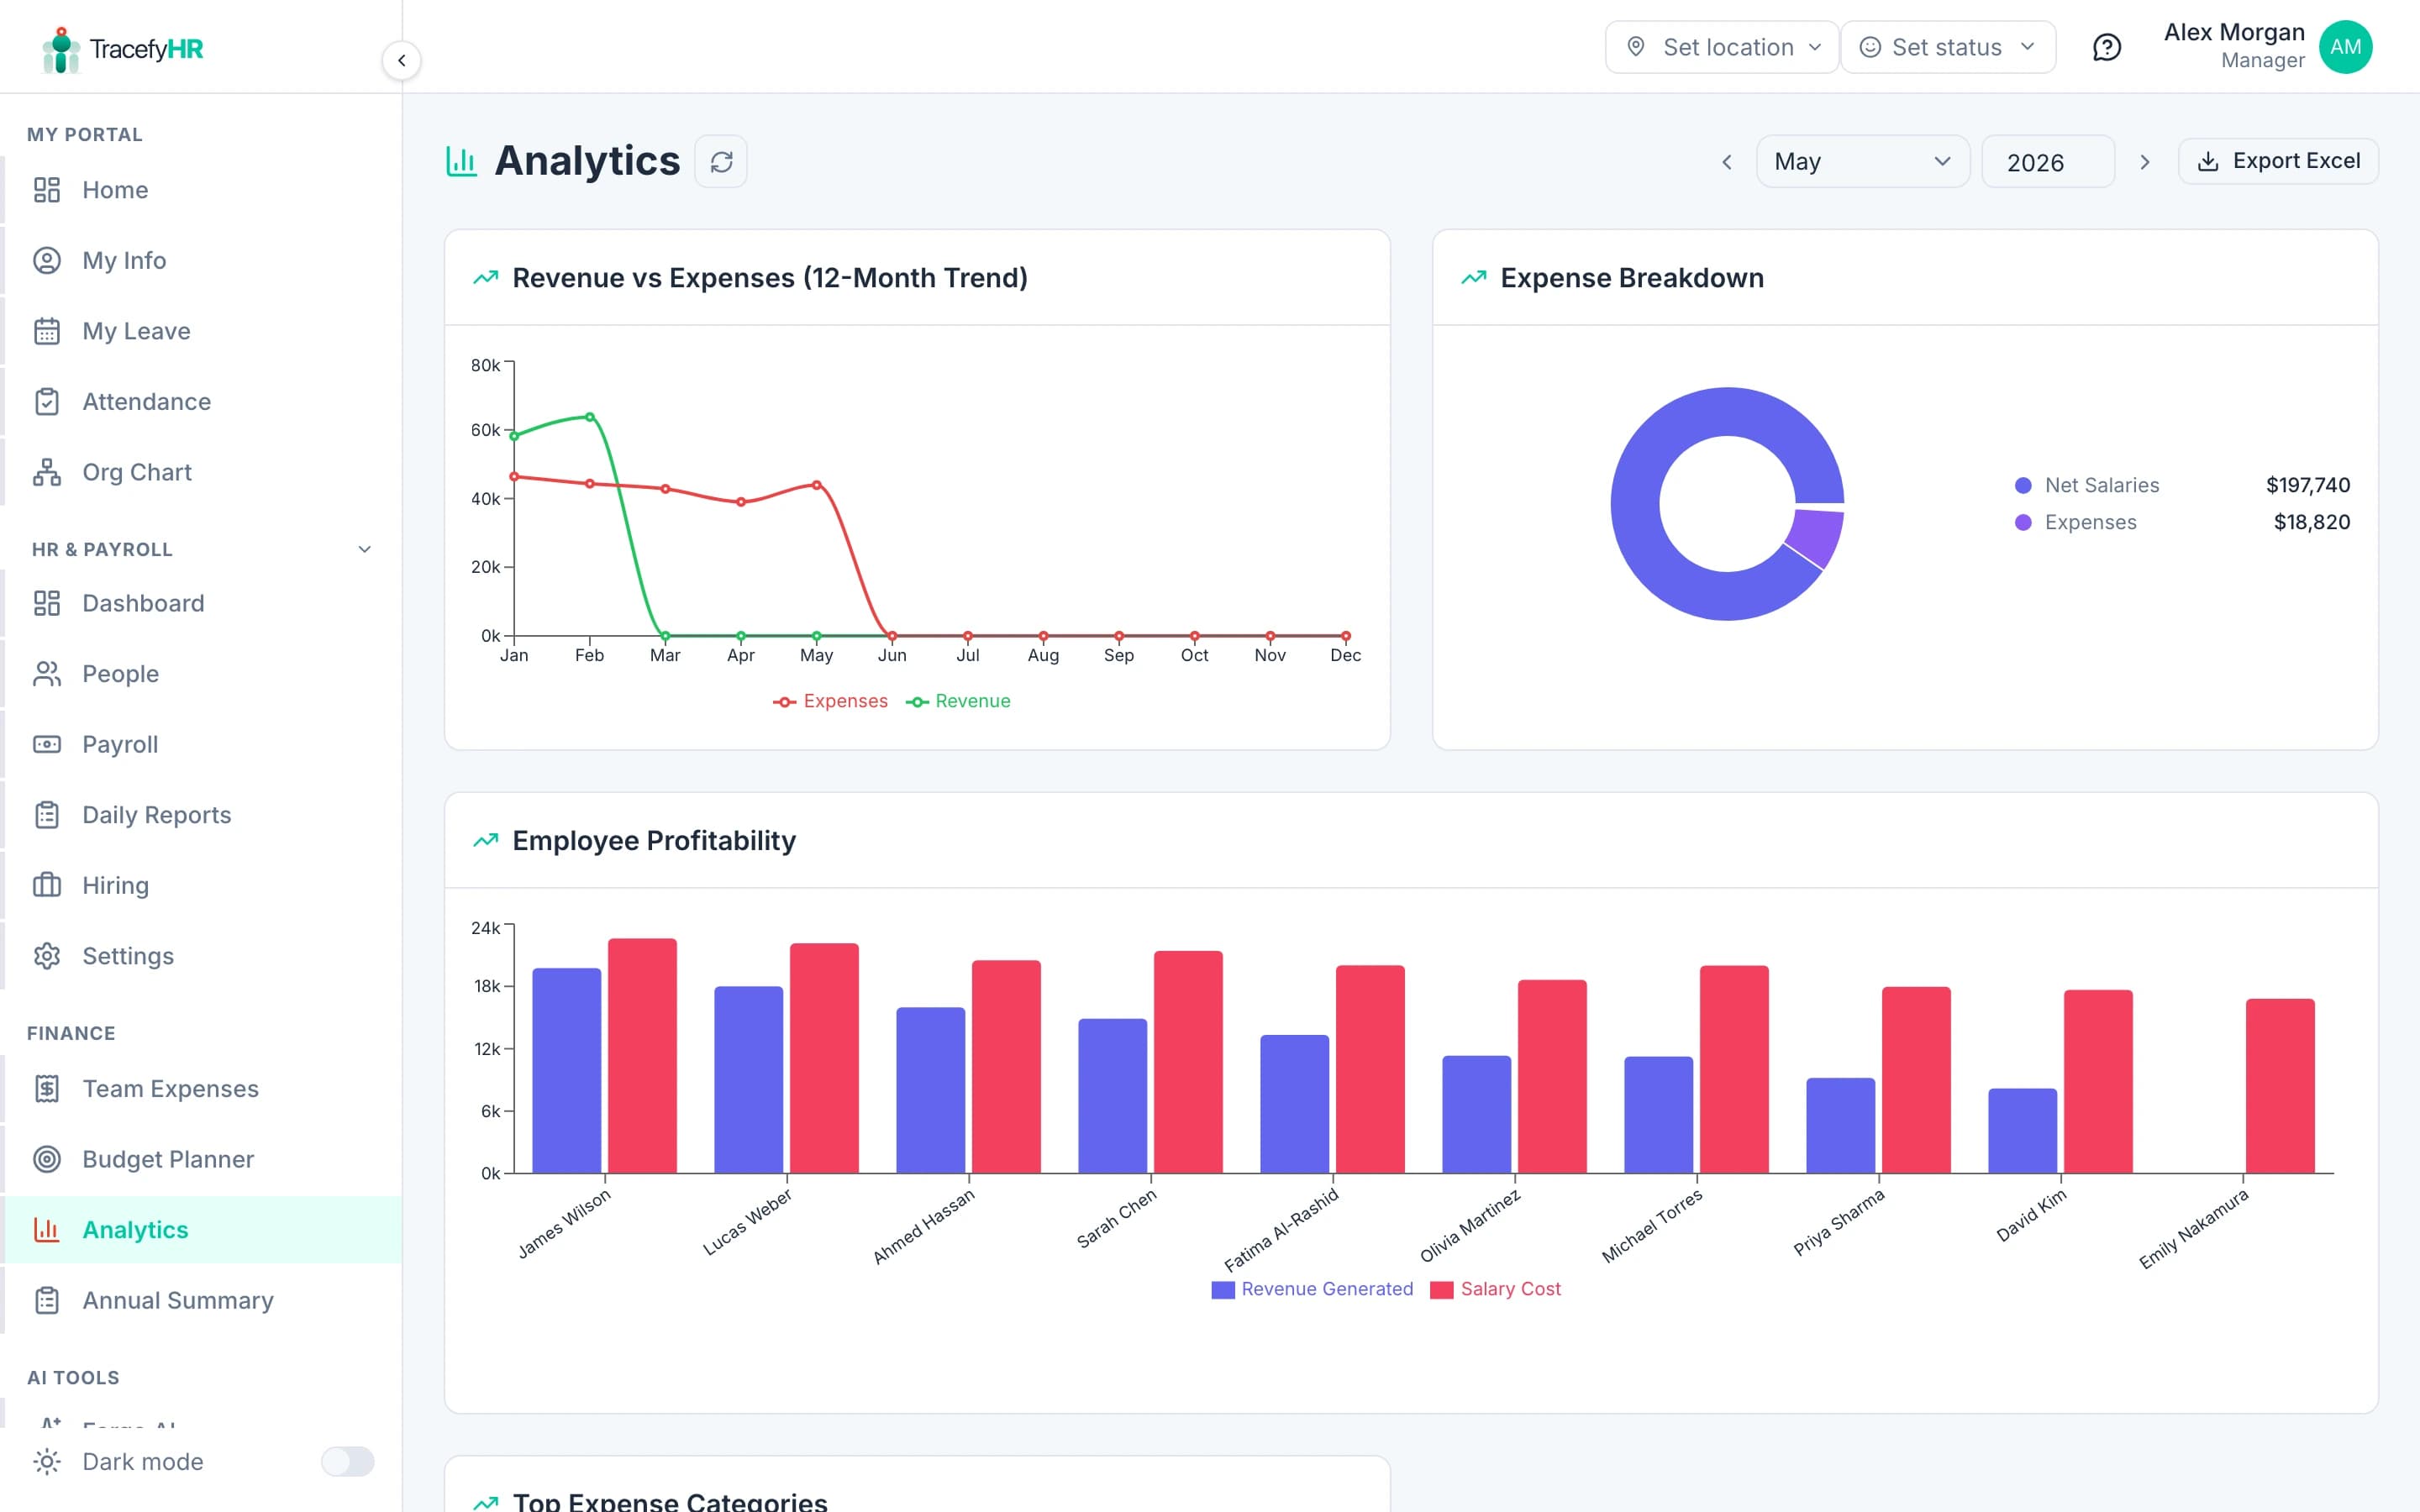Click the Analytics heading chart icon
This screenshot has height=1512, width=2420.
(461, 161)
